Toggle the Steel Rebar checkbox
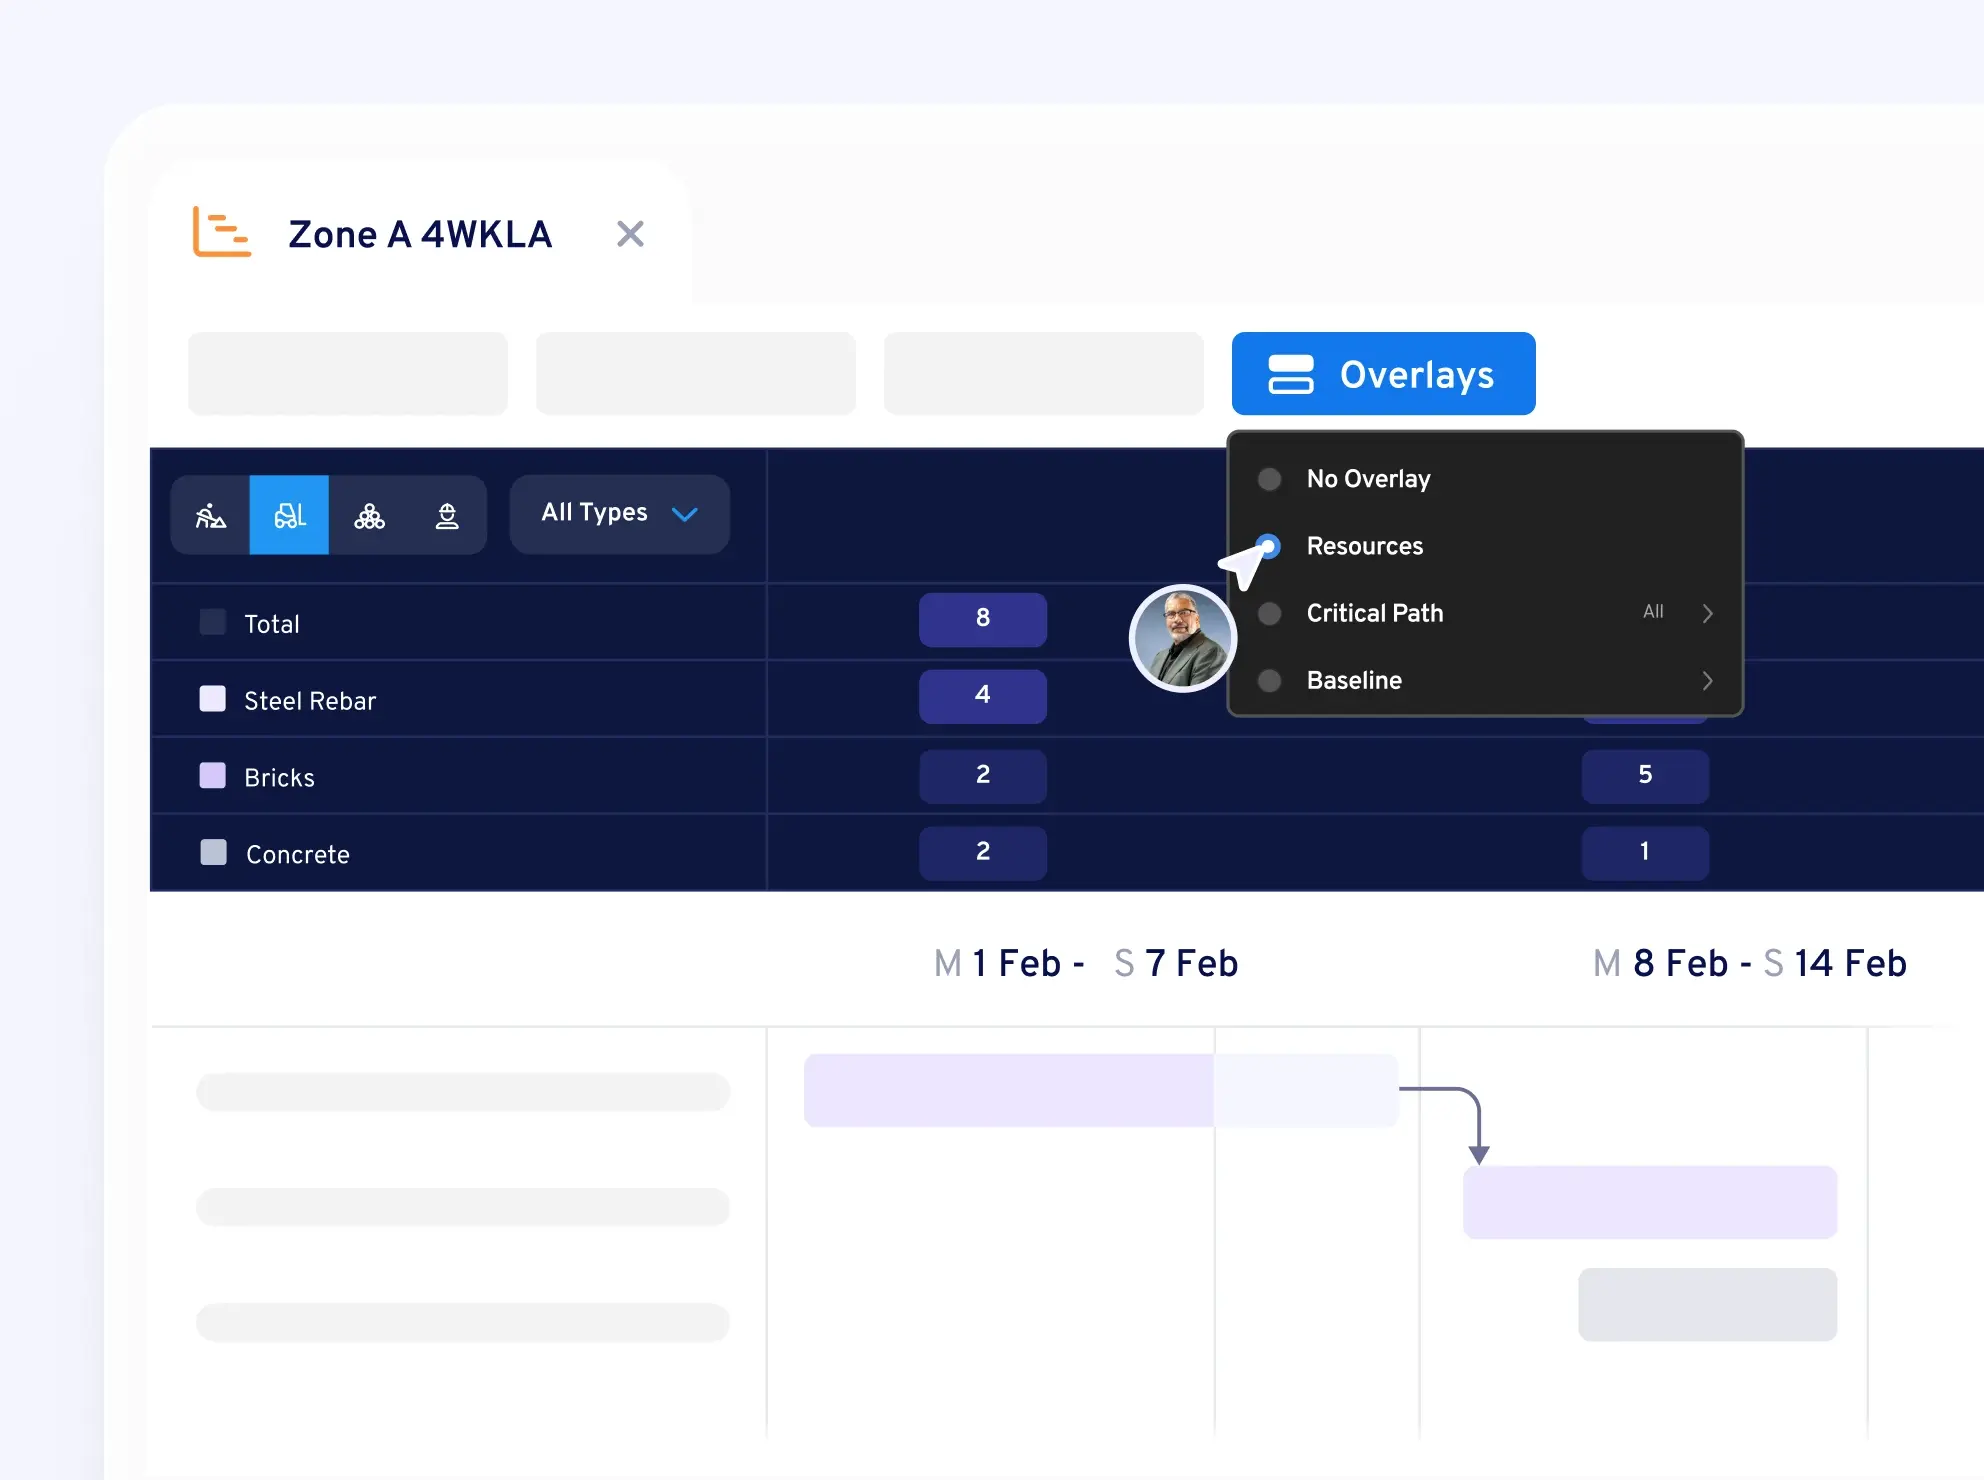 tap(213, 698)
